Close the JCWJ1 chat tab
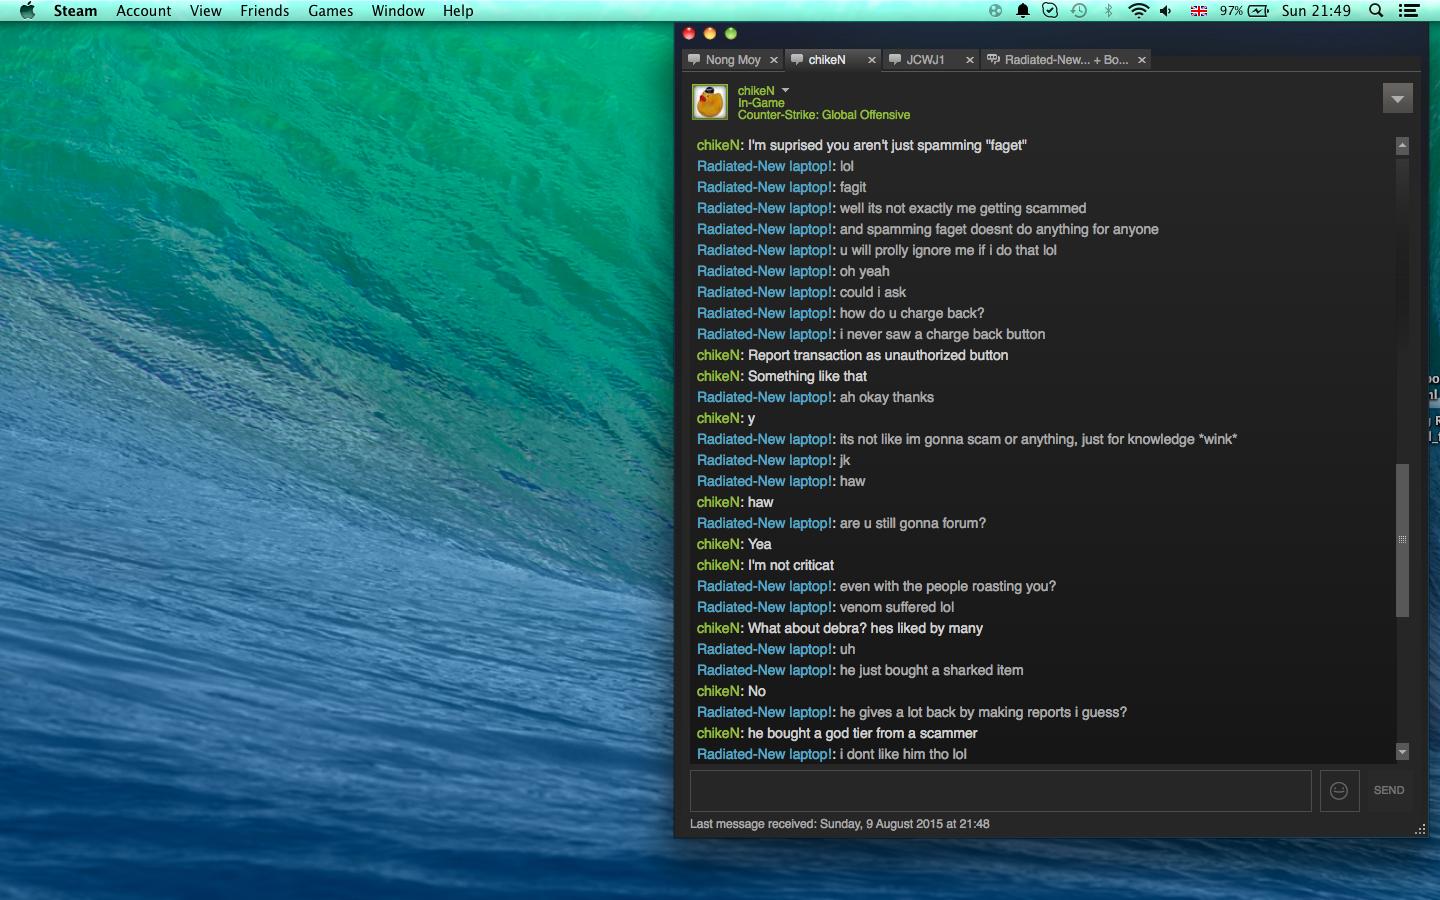1440x900 pixels. point(969,60)
